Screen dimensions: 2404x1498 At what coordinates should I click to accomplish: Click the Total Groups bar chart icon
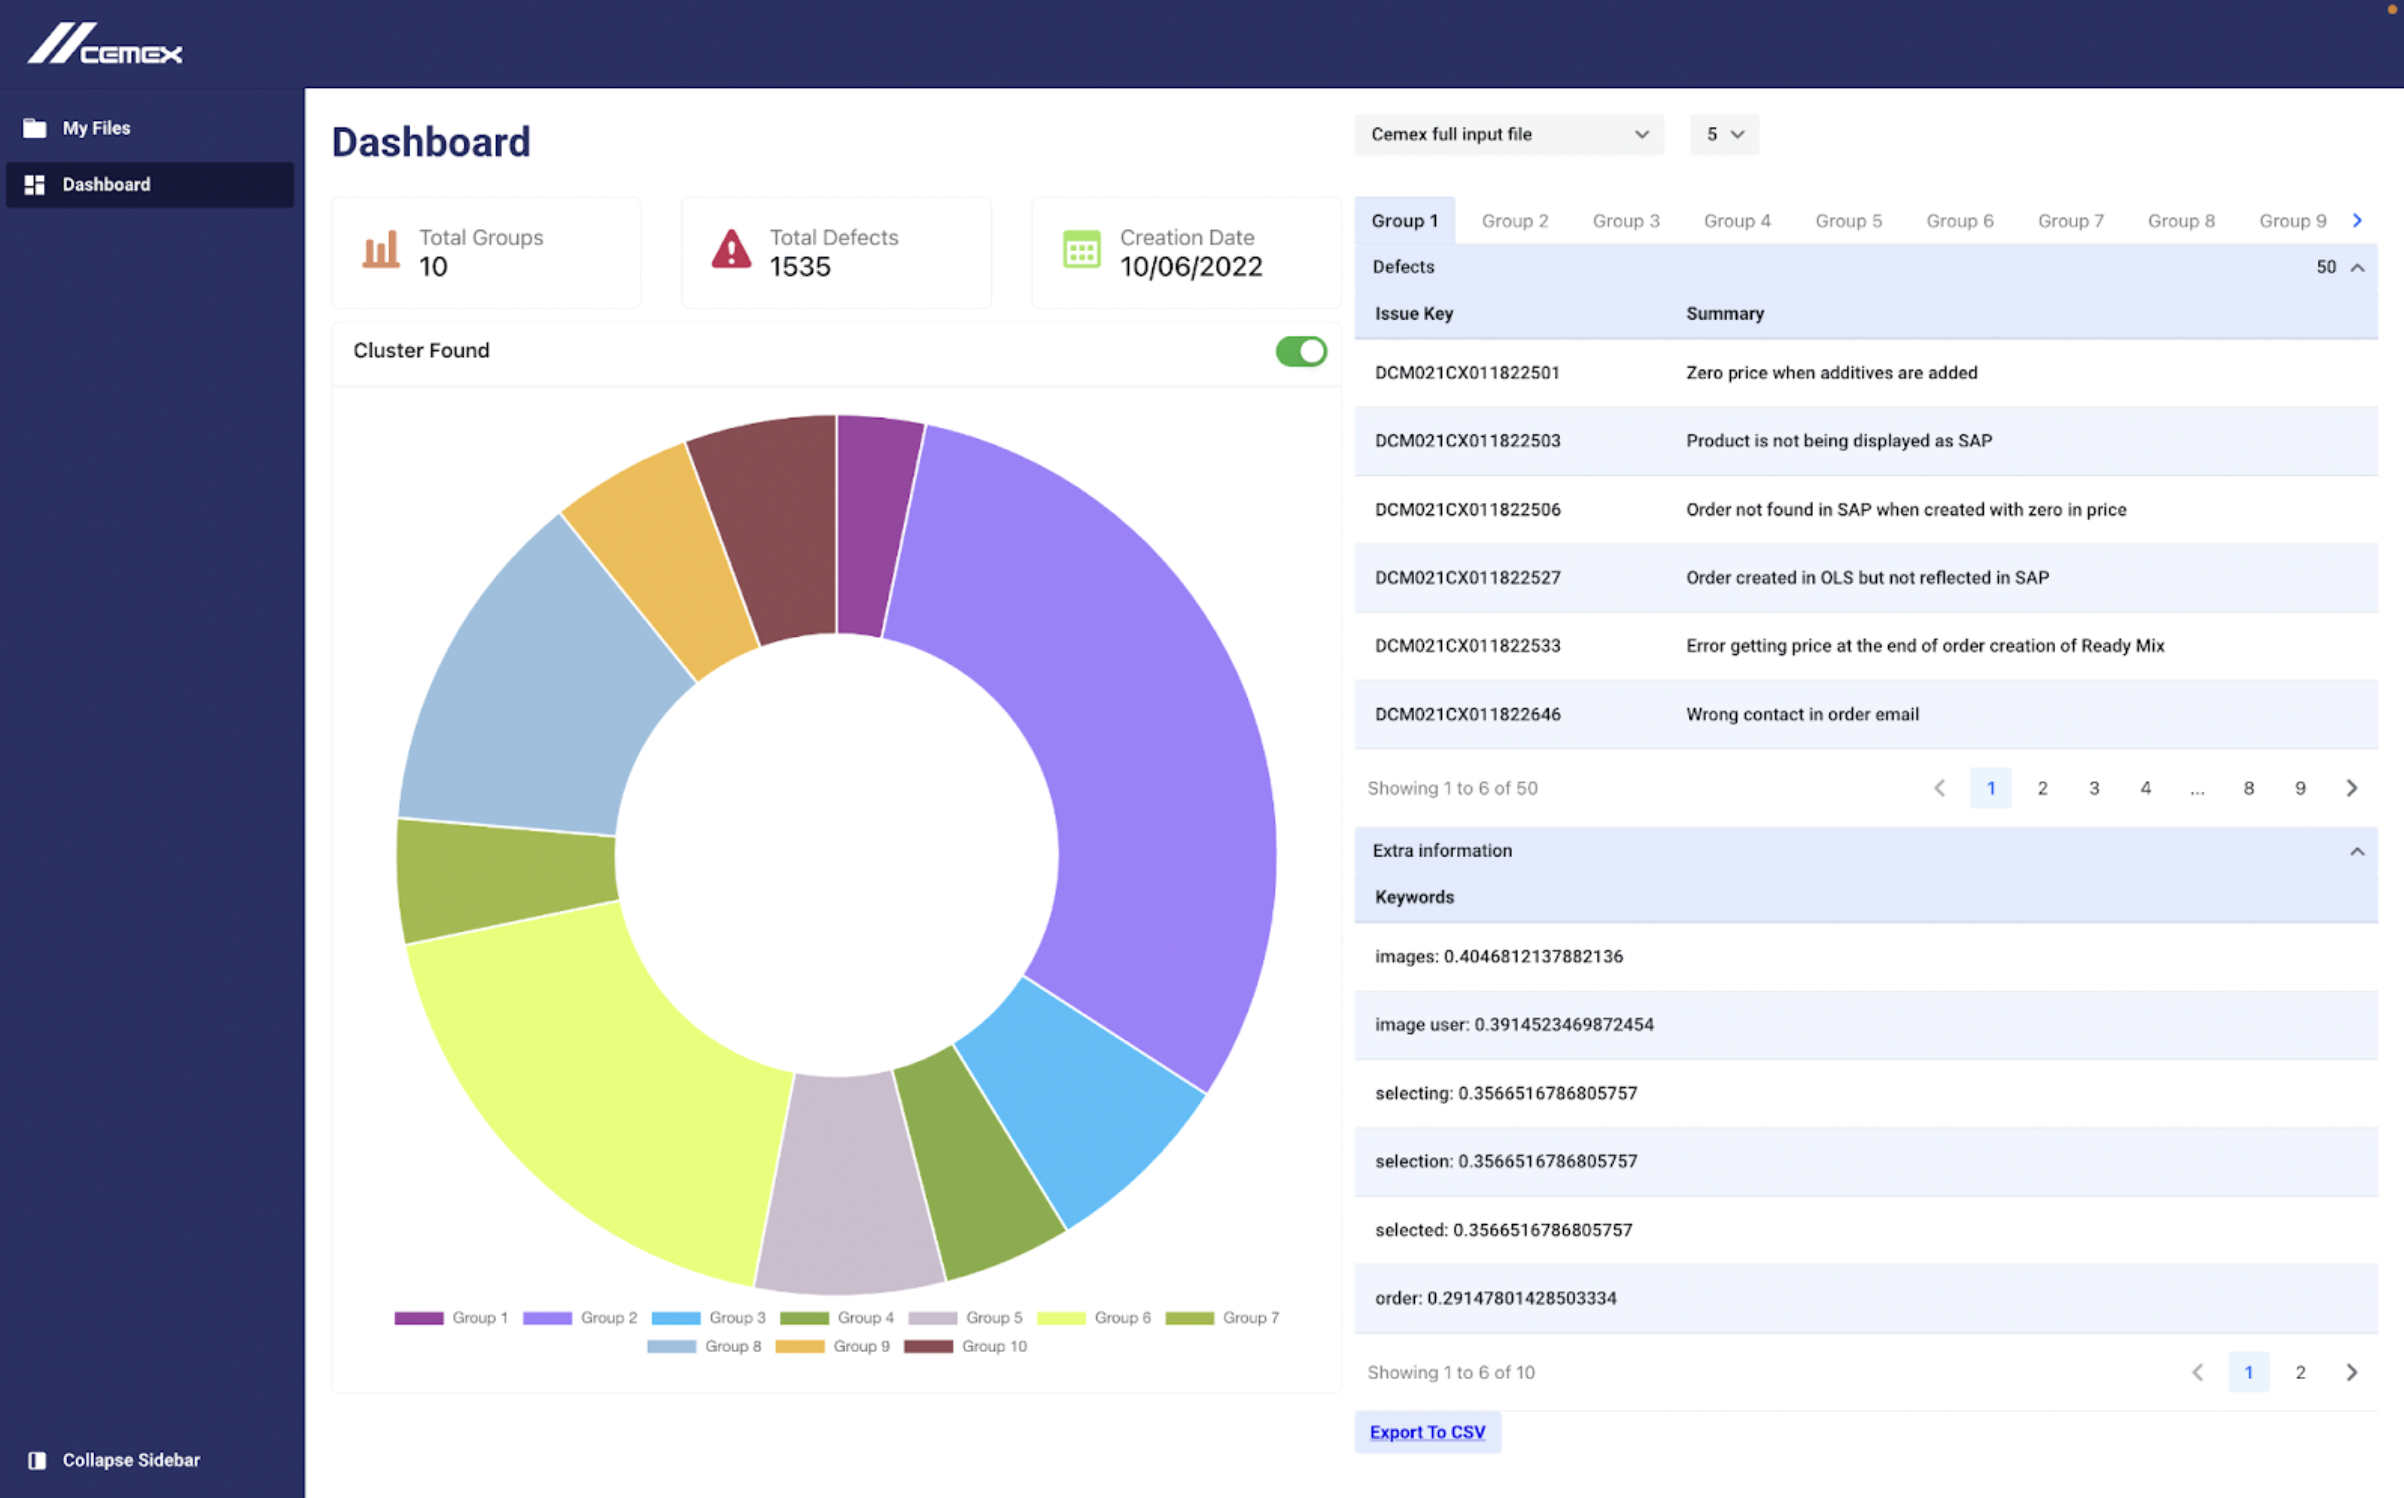coord(380,251)
